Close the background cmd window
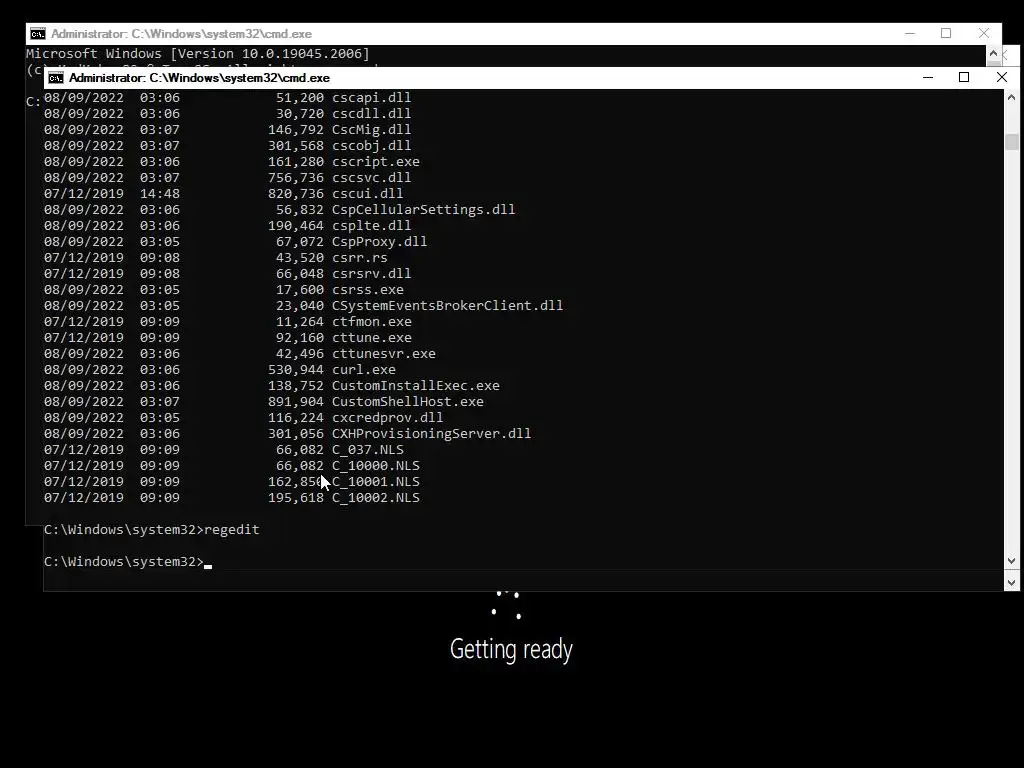 [x=984, y=33]
